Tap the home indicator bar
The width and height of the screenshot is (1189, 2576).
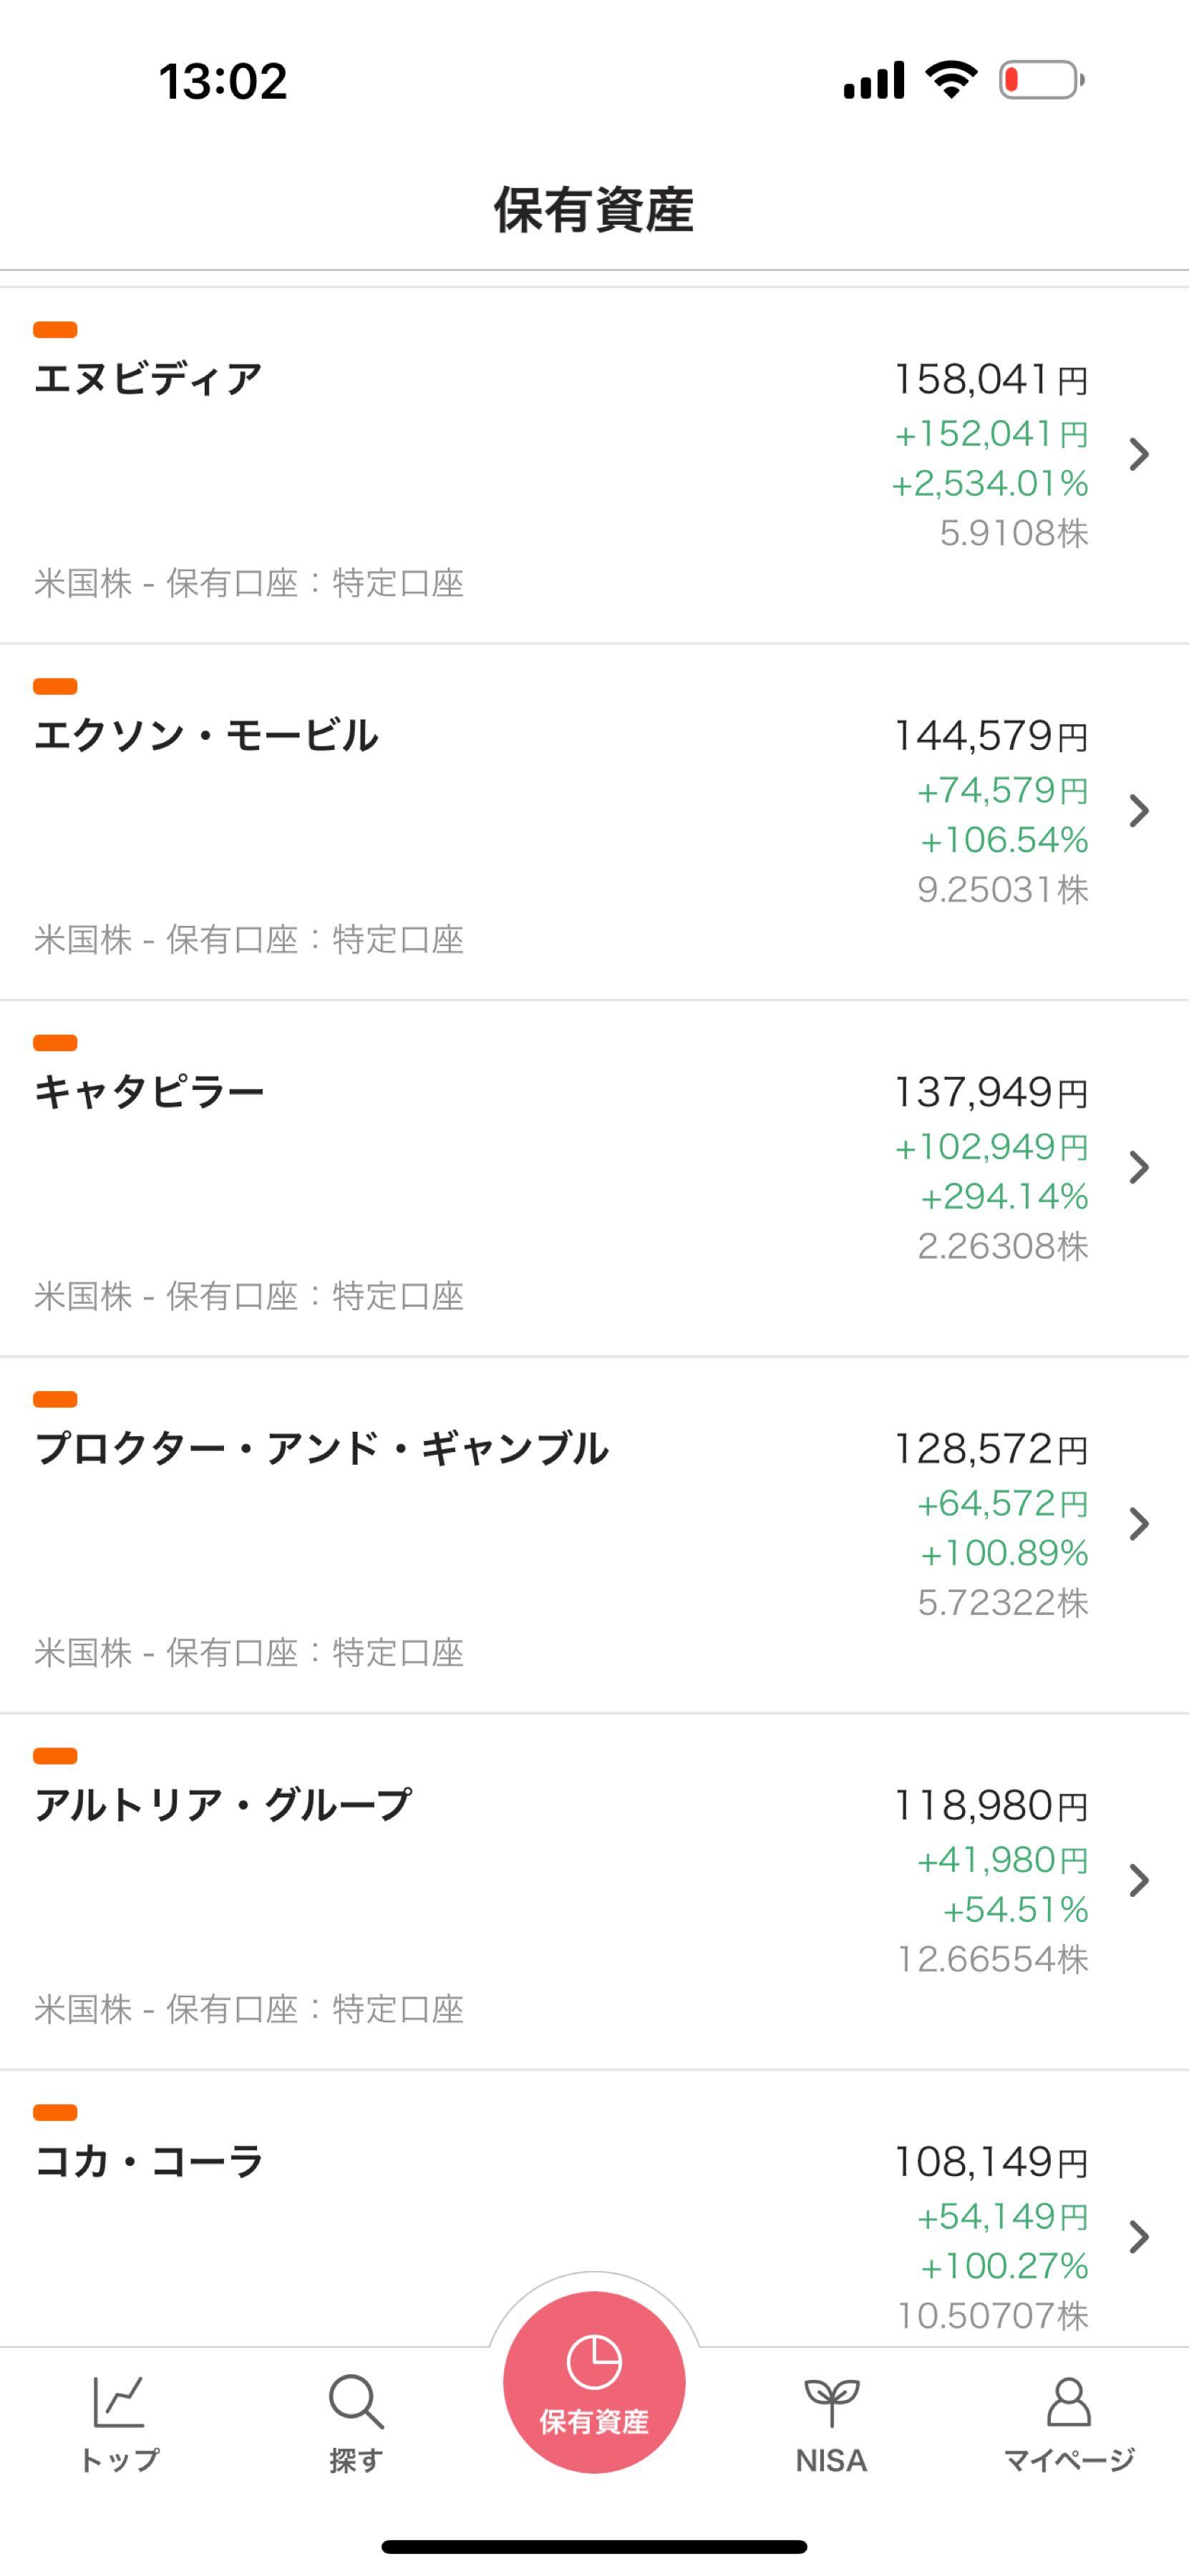(594, 2546)
